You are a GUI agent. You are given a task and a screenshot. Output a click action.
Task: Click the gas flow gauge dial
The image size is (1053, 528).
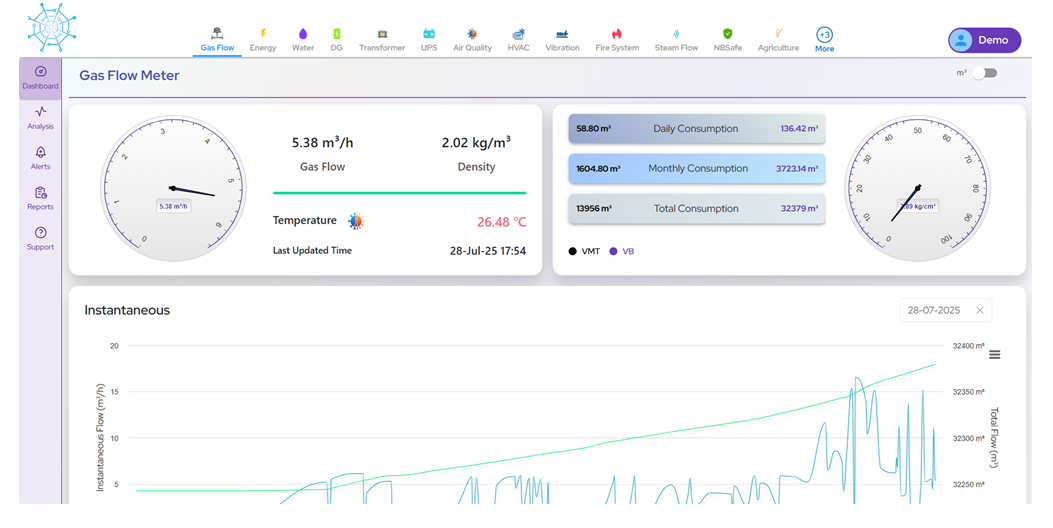coord(173,189)
